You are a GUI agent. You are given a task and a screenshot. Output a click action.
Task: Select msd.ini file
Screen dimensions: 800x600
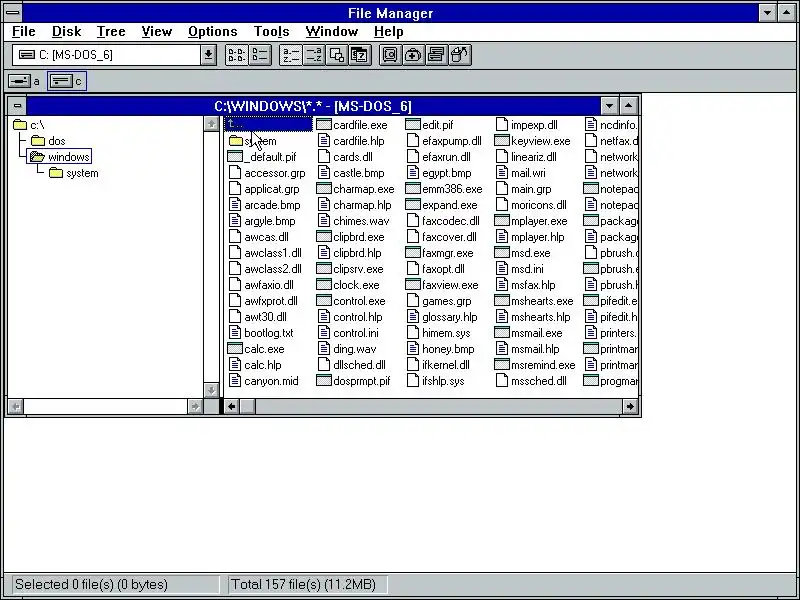[520, 269]
